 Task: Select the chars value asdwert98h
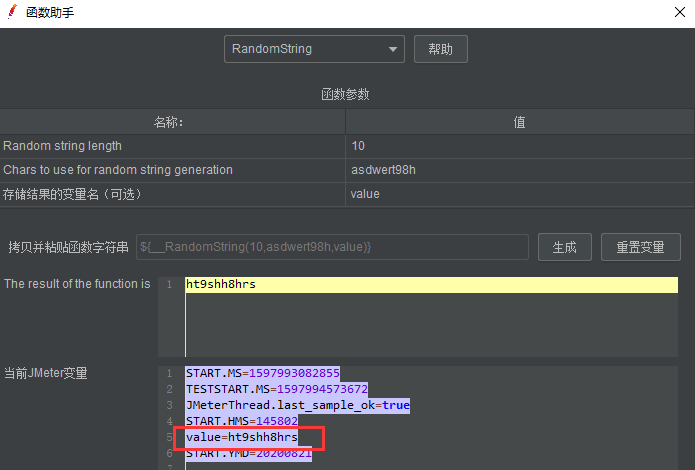point(519,170)
